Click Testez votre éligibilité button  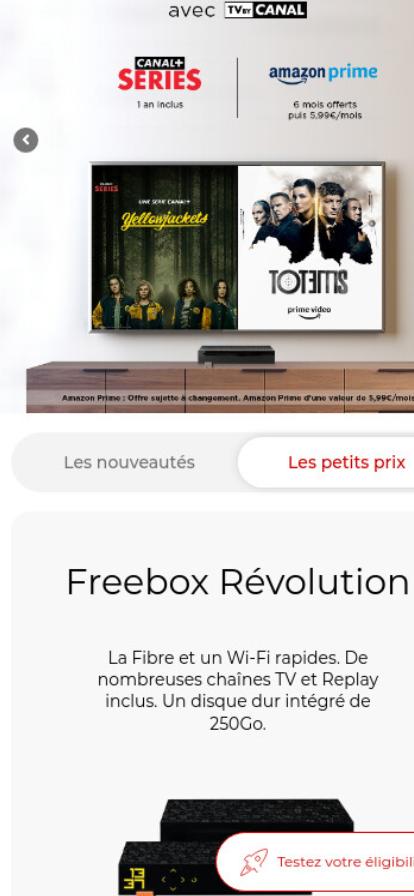click(316, 862)
